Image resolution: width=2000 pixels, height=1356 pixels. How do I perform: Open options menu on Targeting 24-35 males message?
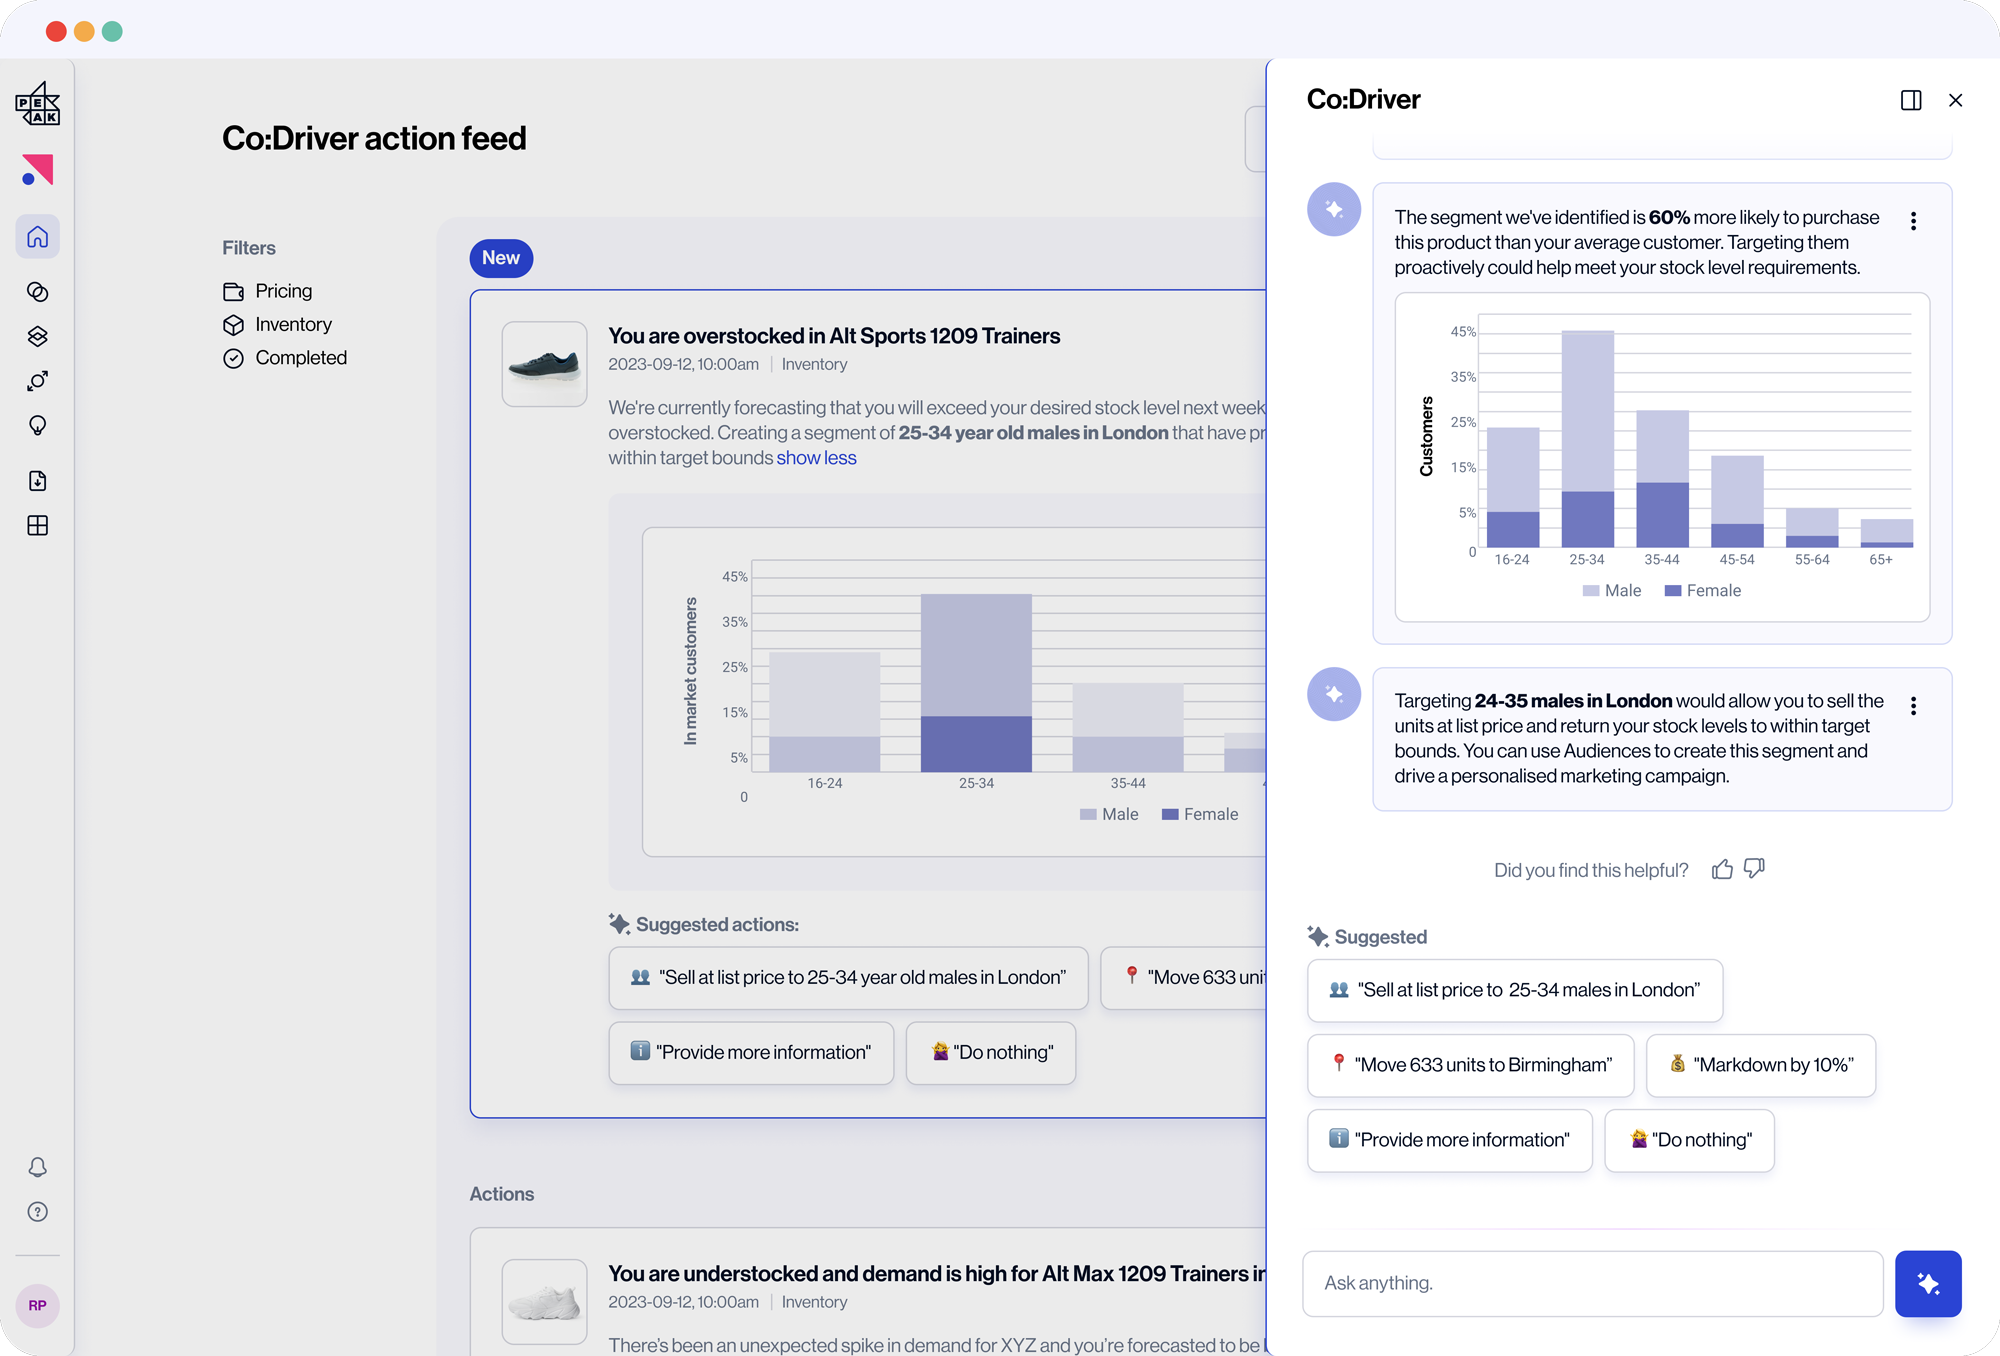click(x=1913, y=706)
